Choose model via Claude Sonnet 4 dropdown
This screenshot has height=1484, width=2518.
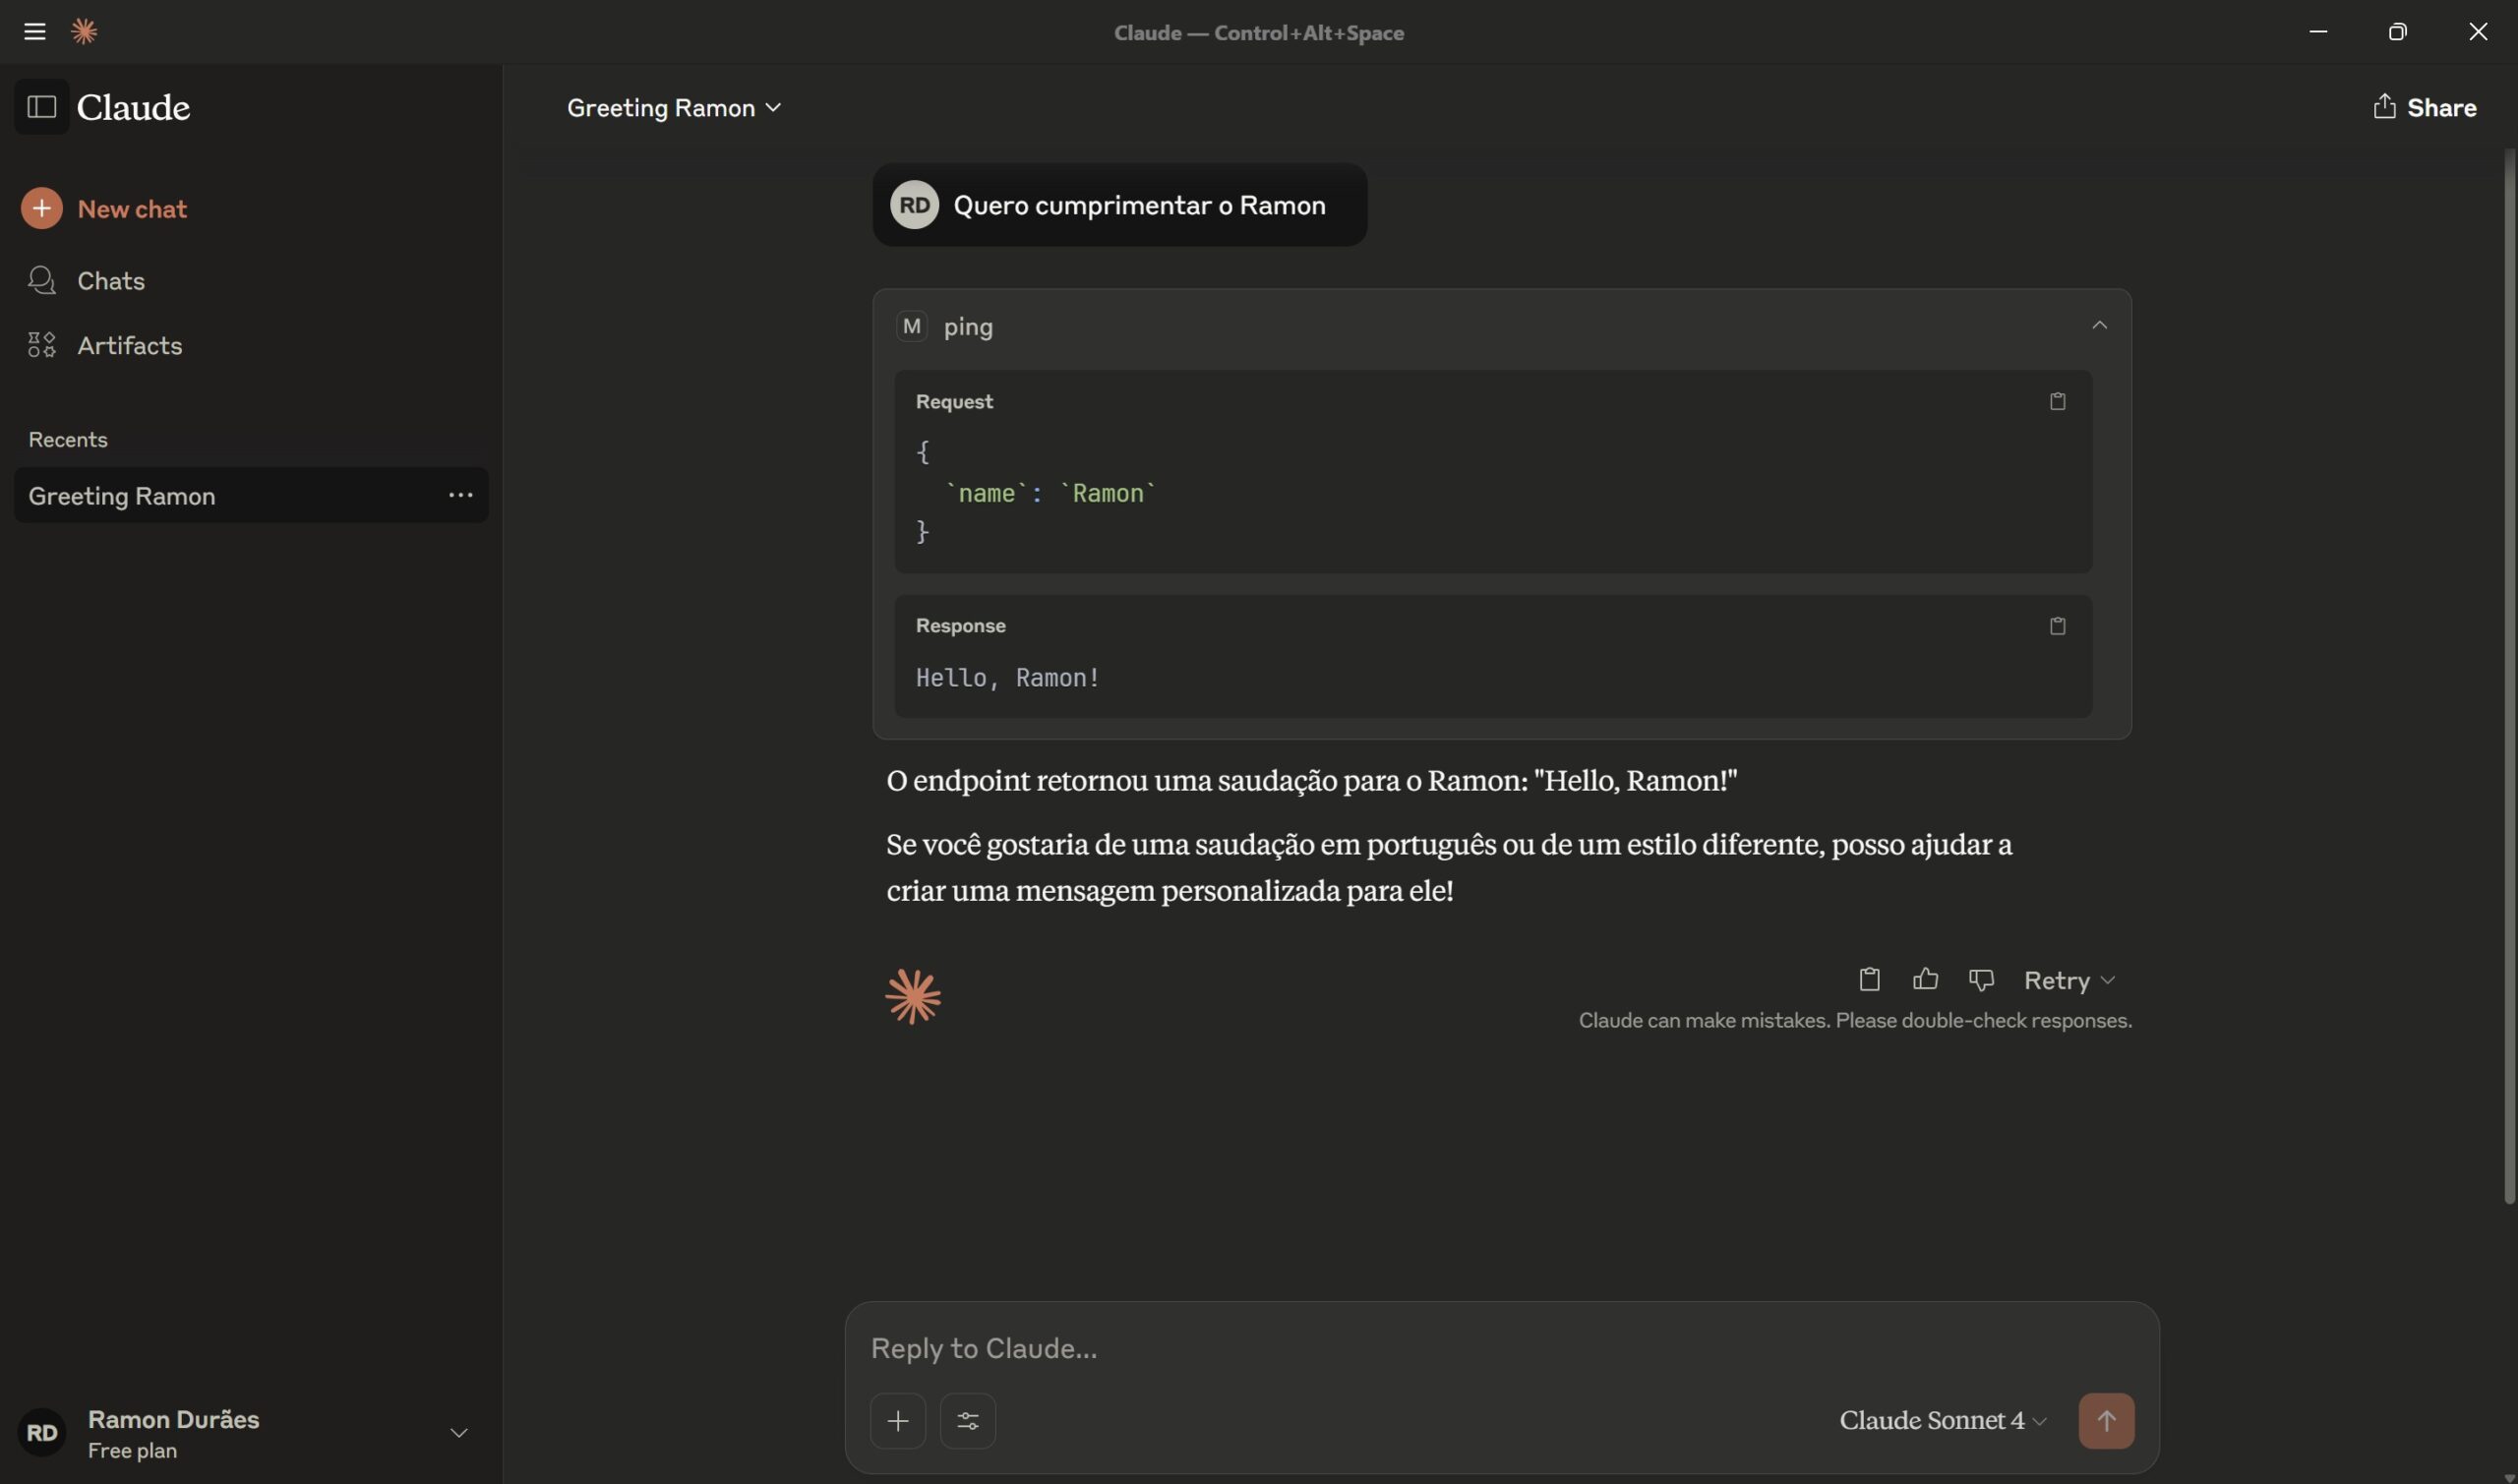point(1943,1420)
